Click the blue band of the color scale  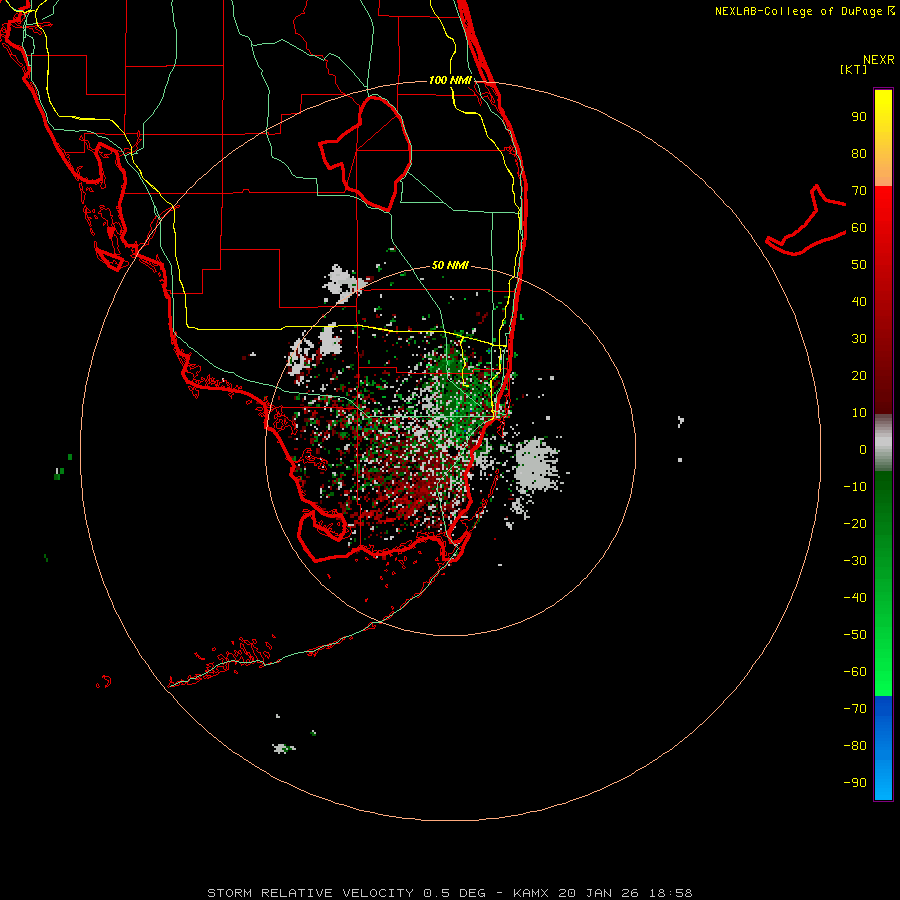[x=883, y=748]
